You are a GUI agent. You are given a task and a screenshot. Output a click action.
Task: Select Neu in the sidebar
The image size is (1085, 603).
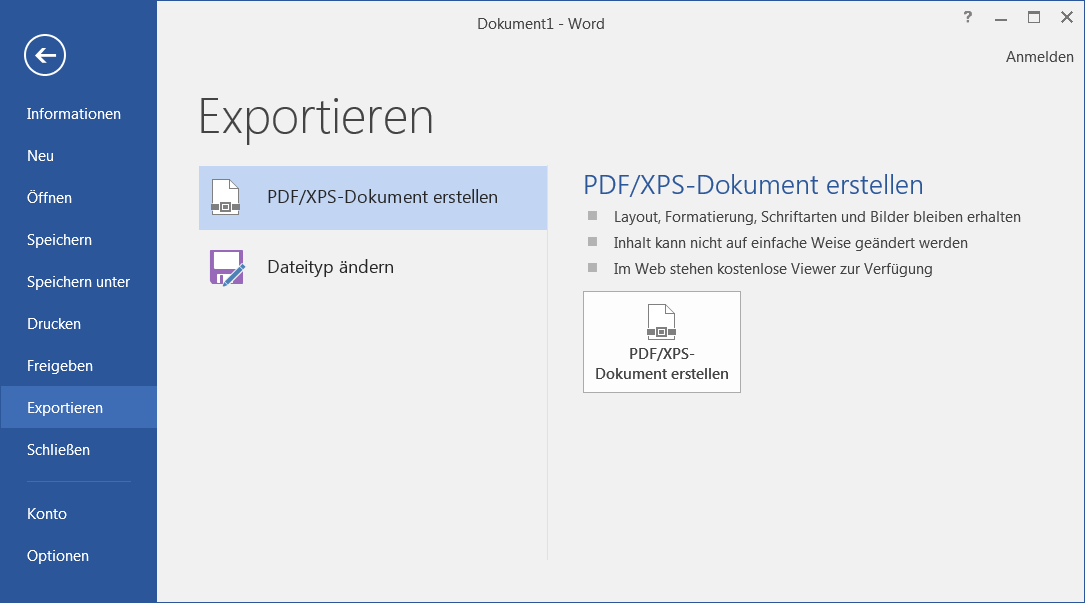click(x=41, y=156)
